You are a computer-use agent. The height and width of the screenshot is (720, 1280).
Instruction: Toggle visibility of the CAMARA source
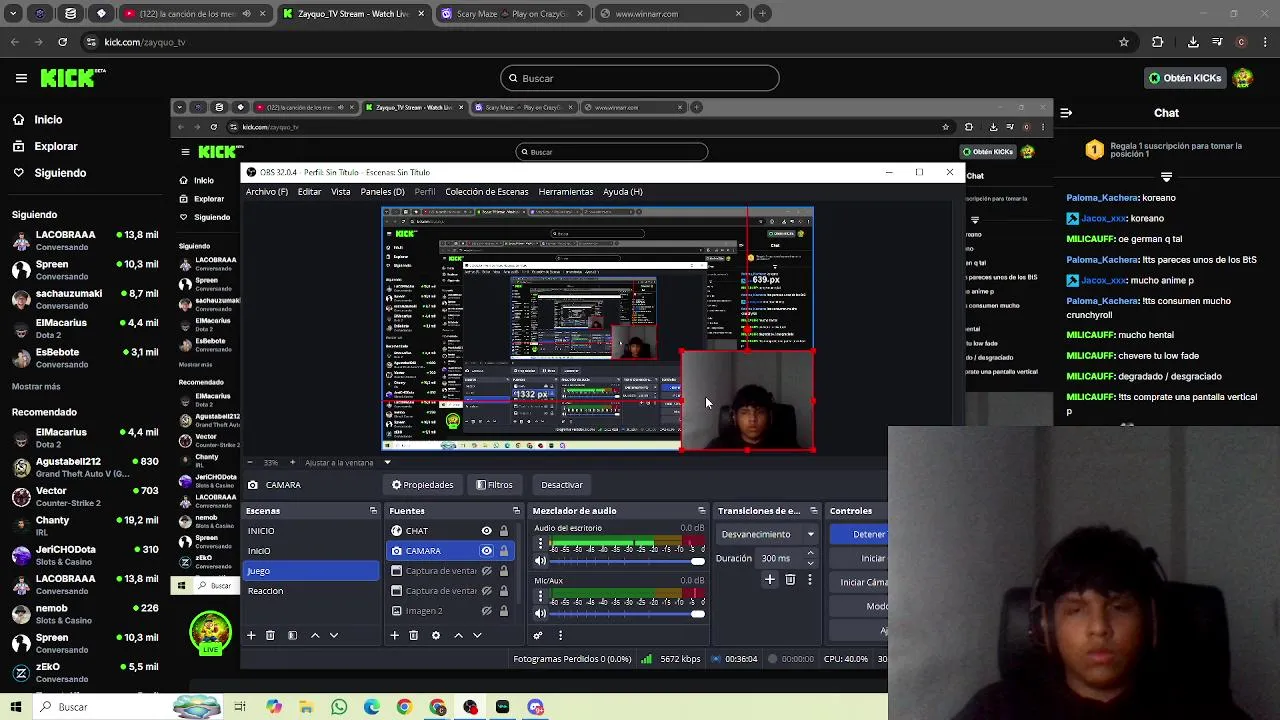[x=487, y=551]
